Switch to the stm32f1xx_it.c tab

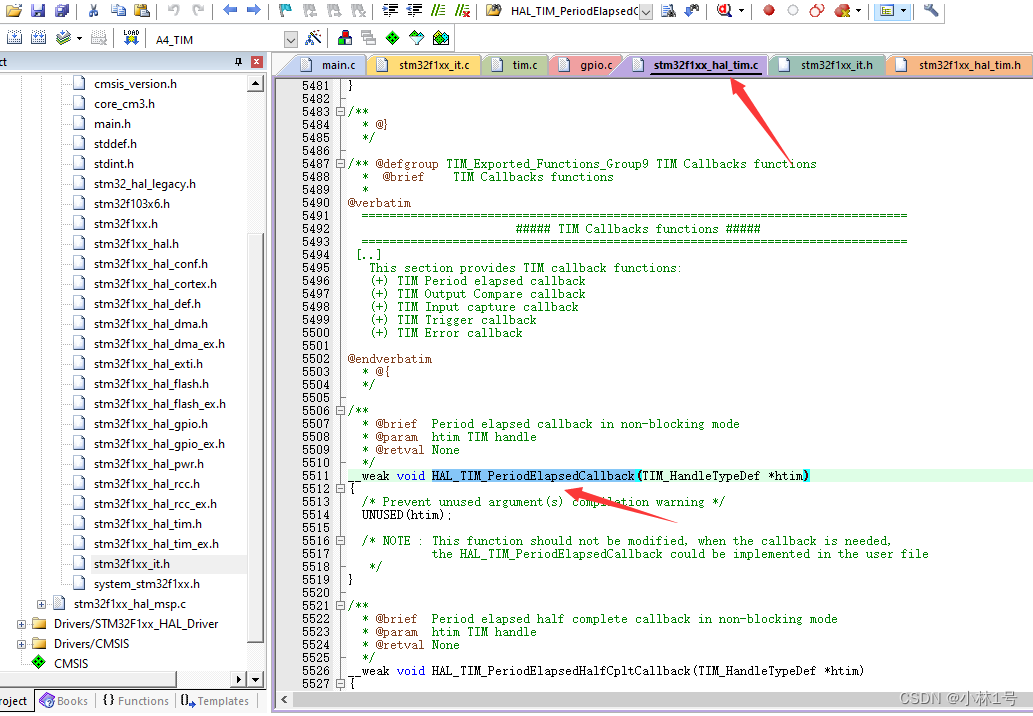coord(424,65)
